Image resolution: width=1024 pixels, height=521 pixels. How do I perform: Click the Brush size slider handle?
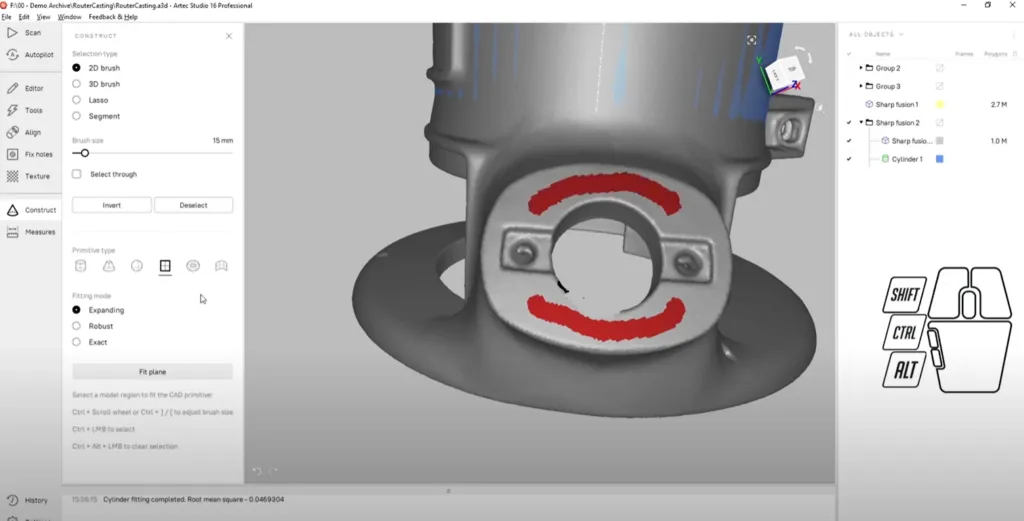point(84,153)
